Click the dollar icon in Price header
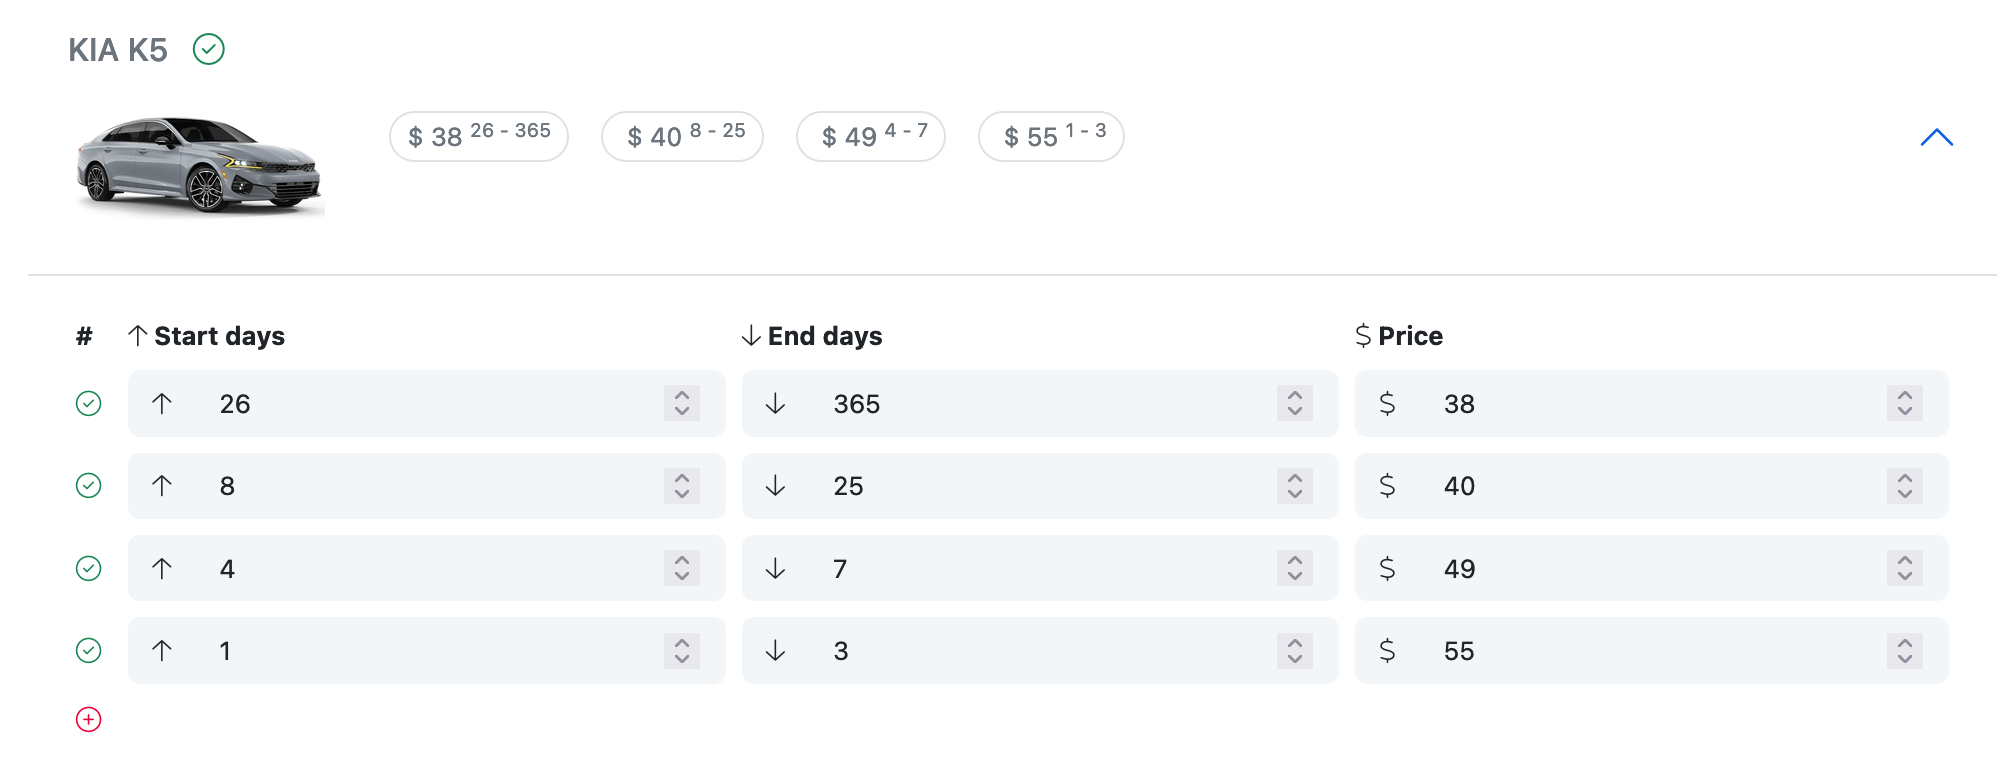This screenshot has height=770, width=2011. point(1363,336)
